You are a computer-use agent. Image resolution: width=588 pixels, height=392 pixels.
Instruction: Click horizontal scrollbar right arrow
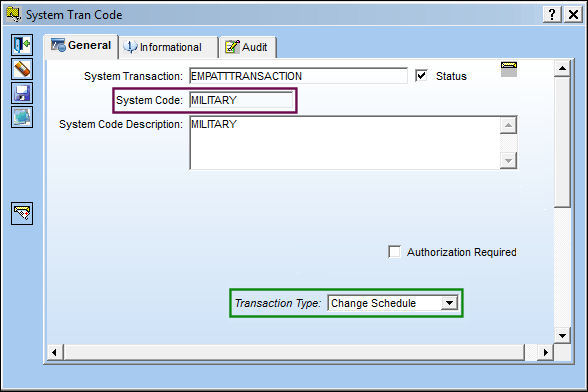546,352
